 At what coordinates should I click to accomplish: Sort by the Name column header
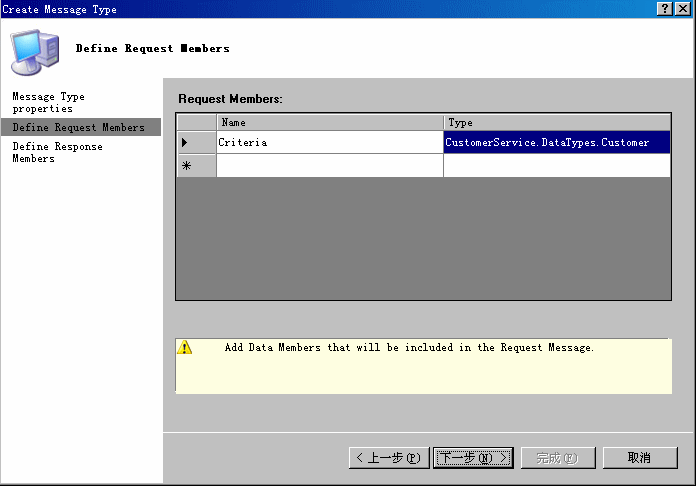[330, 123]
